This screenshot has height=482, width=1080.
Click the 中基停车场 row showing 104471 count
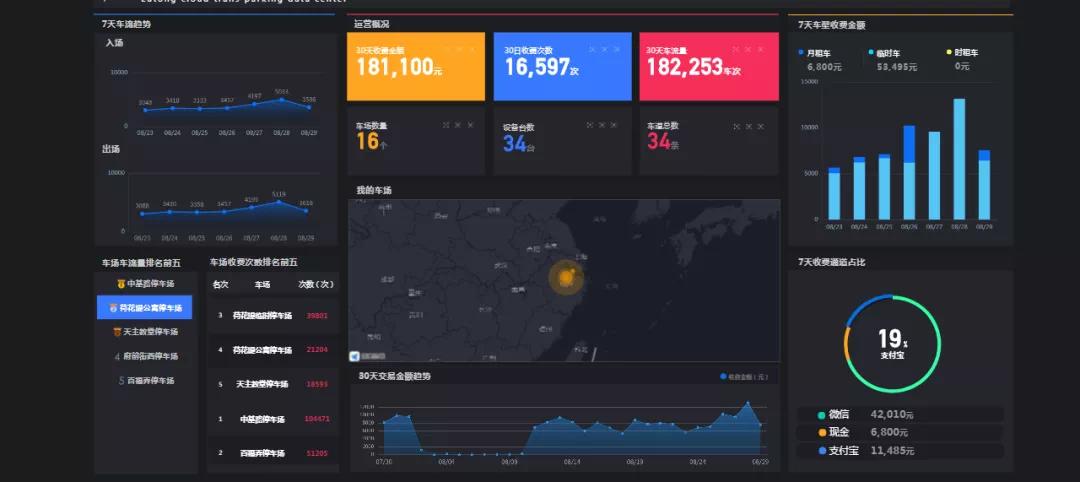click(x=272, y=419)
